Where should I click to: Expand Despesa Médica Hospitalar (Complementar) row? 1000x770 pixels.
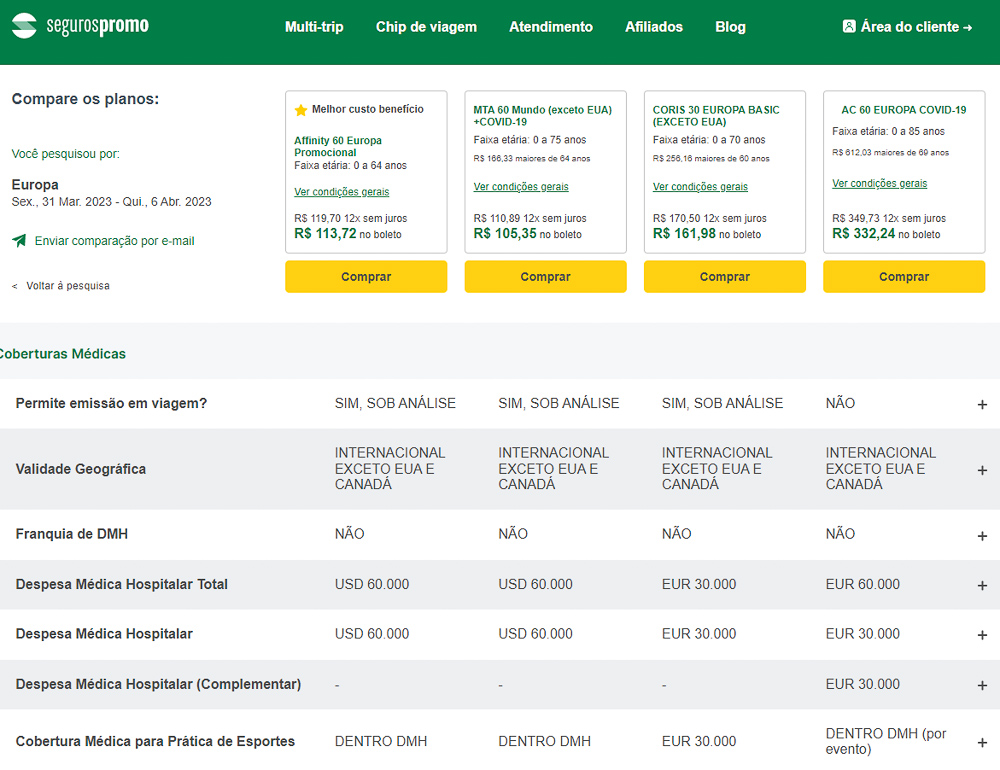tap(982, 686)
